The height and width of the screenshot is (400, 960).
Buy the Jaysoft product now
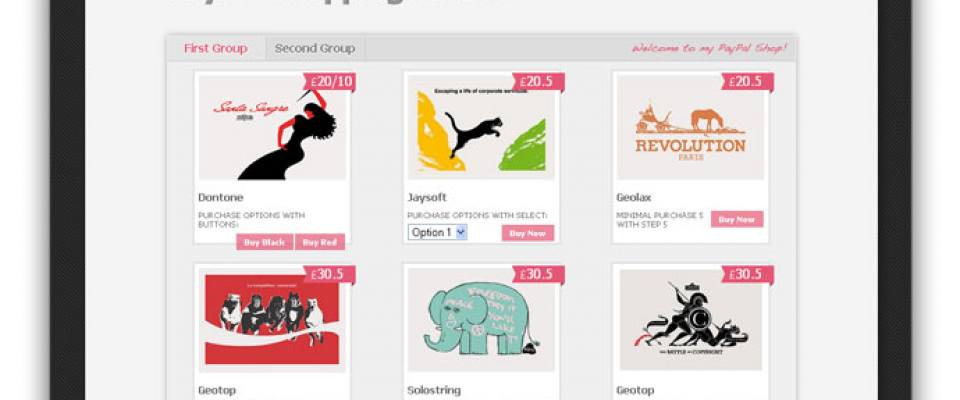[528, 233]
